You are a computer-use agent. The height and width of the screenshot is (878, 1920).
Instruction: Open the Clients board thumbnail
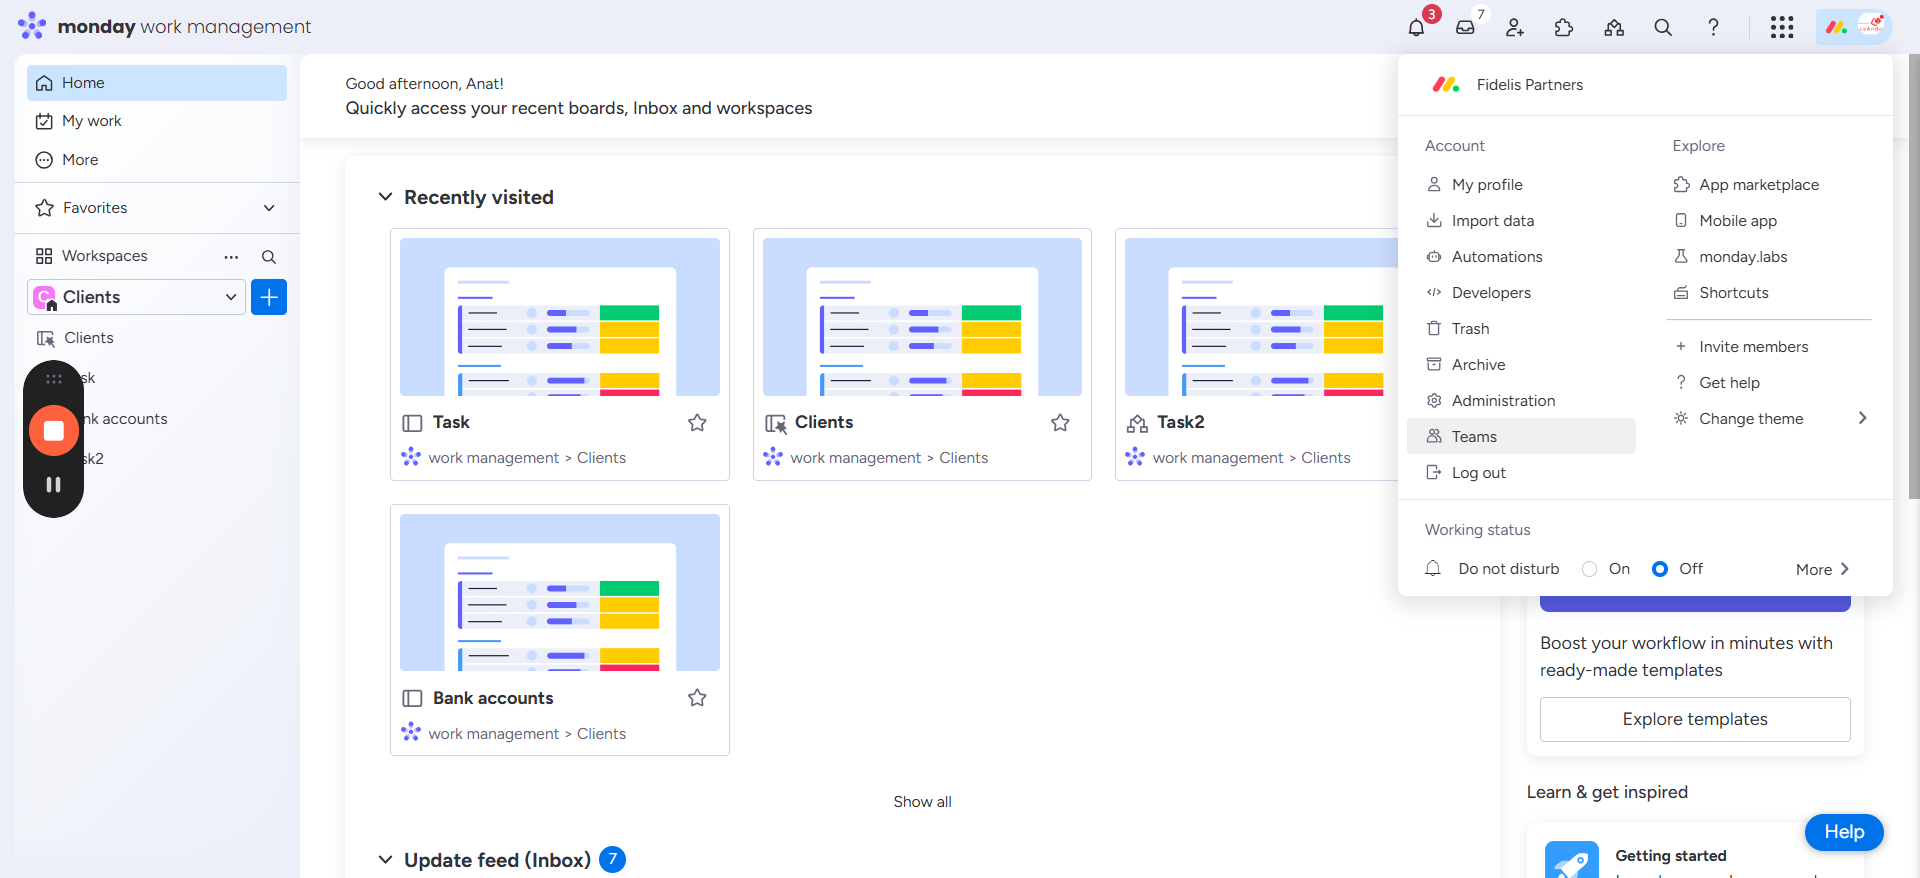click(921, 317)
